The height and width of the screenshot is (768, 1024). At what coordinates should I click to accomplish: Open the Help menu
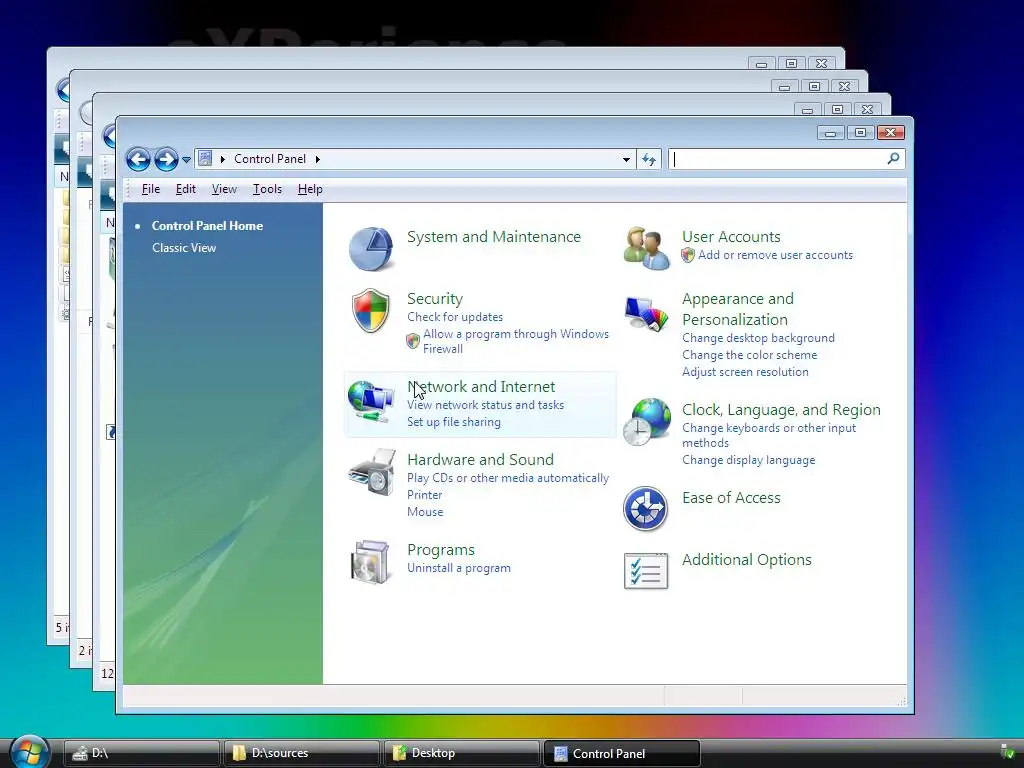[310, 189]
